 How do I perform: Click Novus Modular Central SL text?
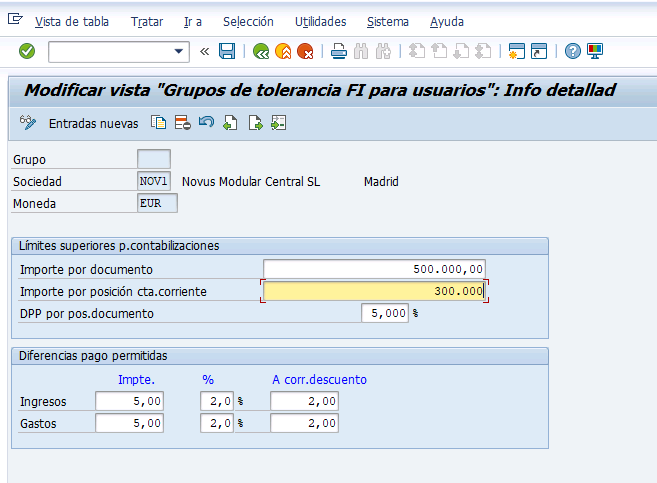tap(251, 181)
